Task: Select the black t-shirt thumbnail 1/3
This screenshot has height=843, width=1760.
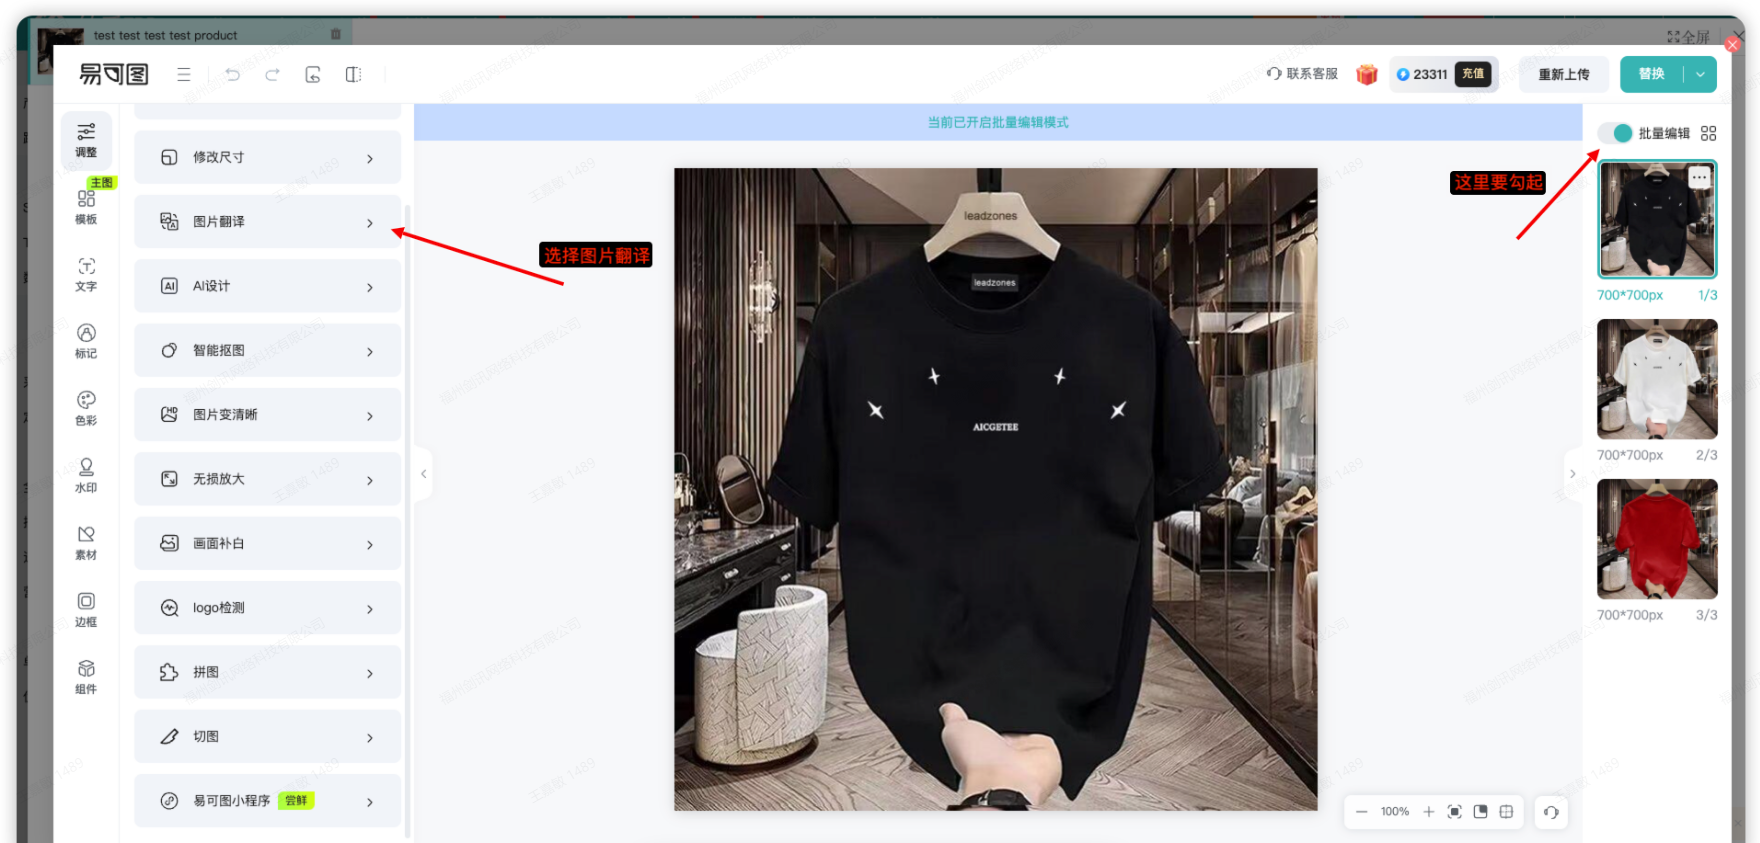Action: click(x=1657, y=219)
